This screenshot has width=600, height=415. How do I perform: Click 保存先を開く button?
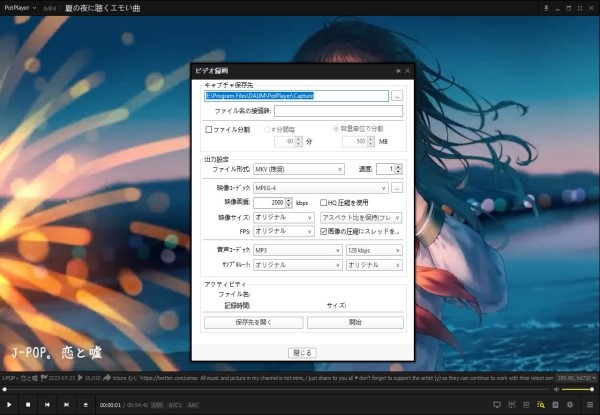click(x=254, y=322)
